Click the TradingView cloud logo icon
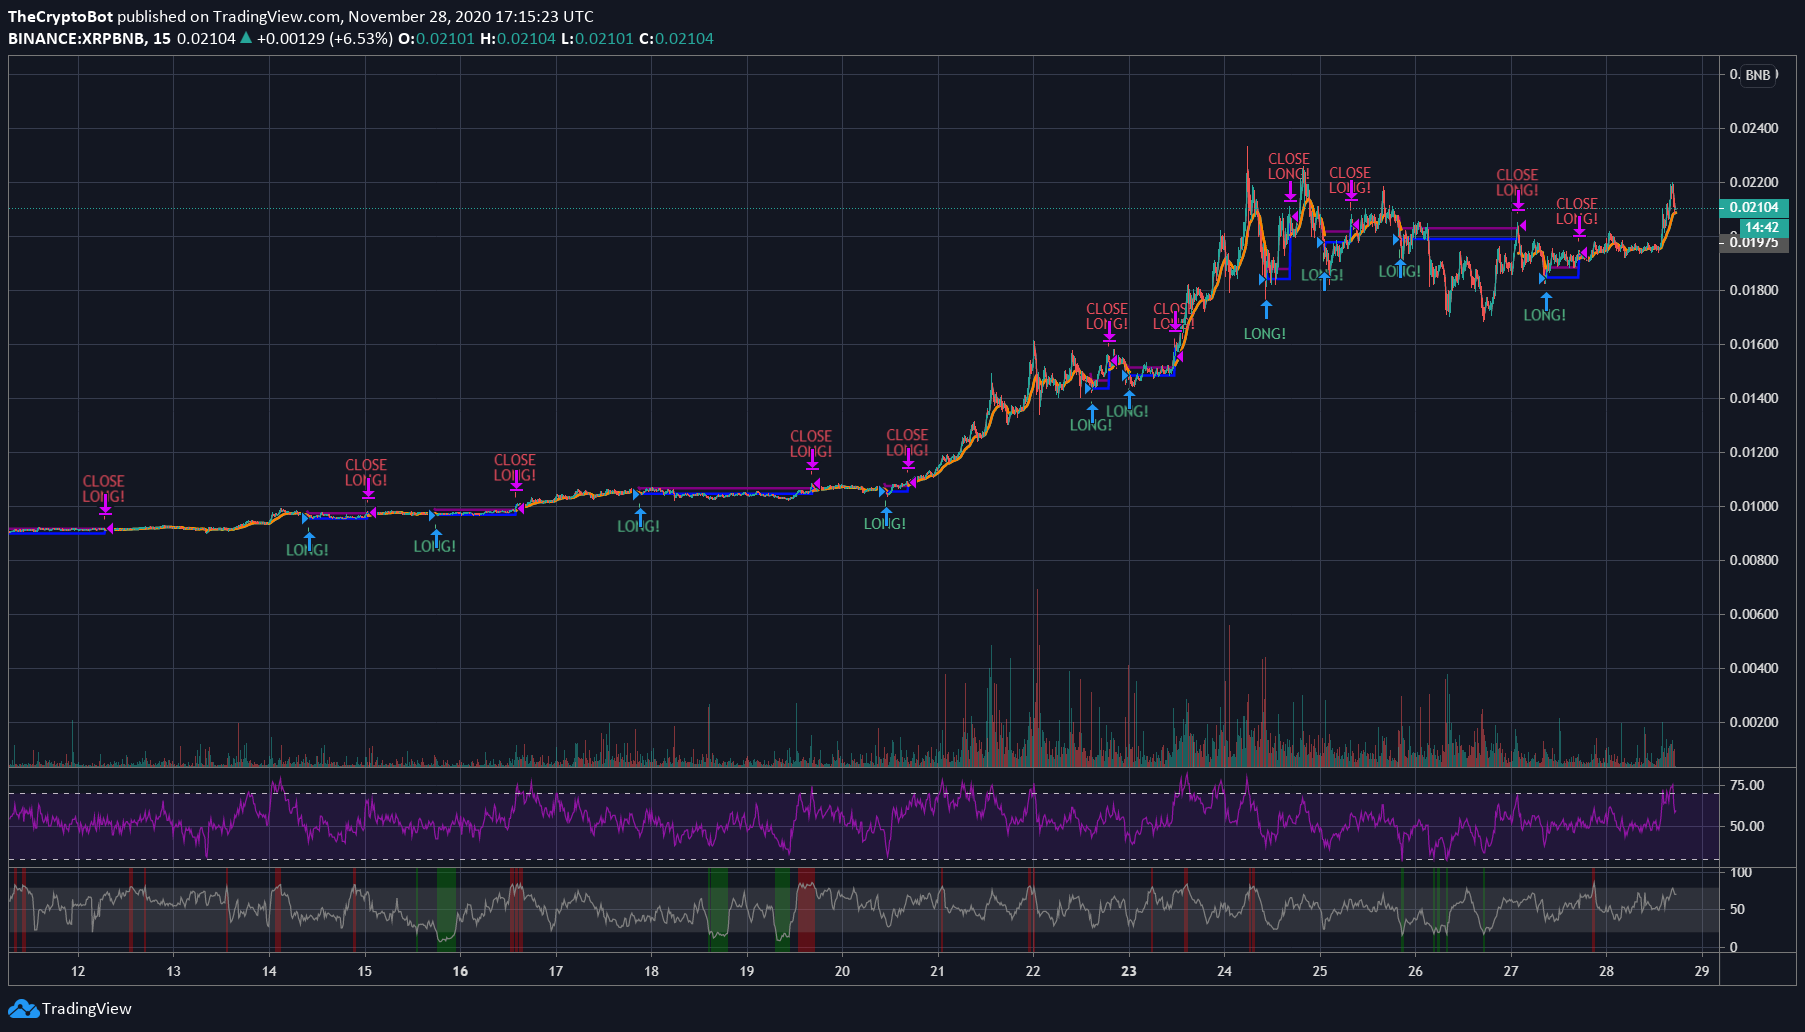 (23, 1008)
